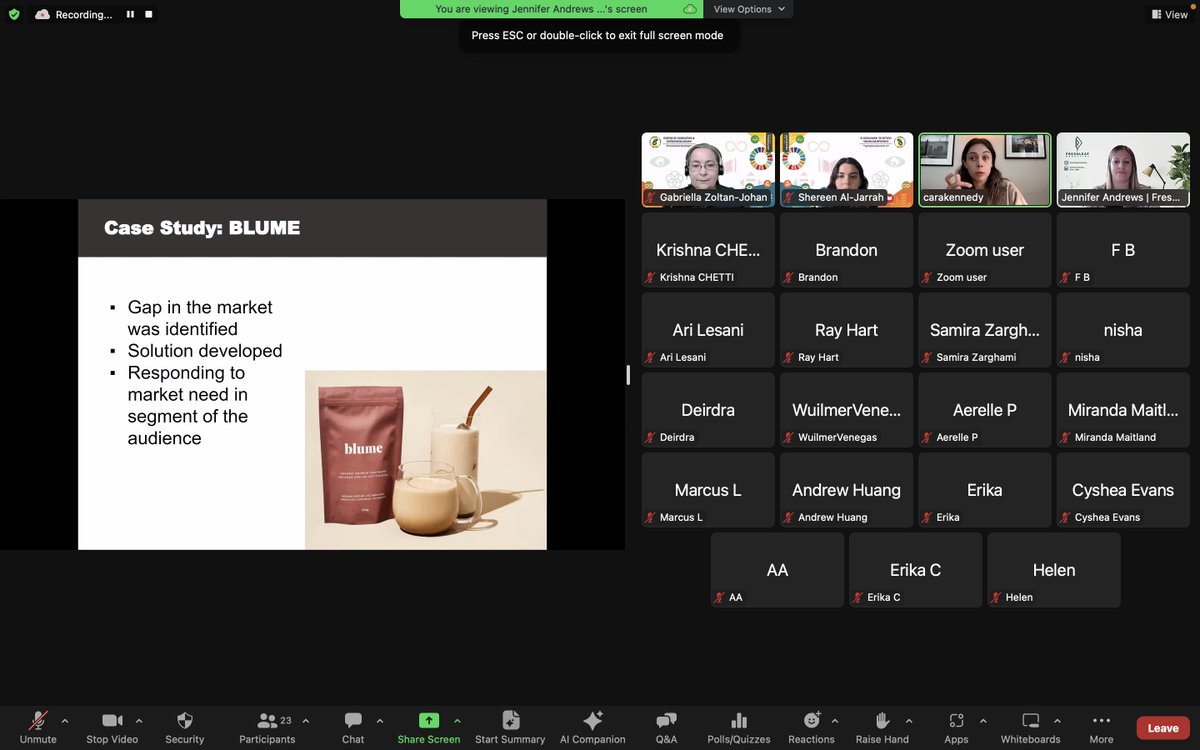This screenshot has width=1200, height=750.
Task: Select nisha participant tile
Action: tap(1123, 330)
